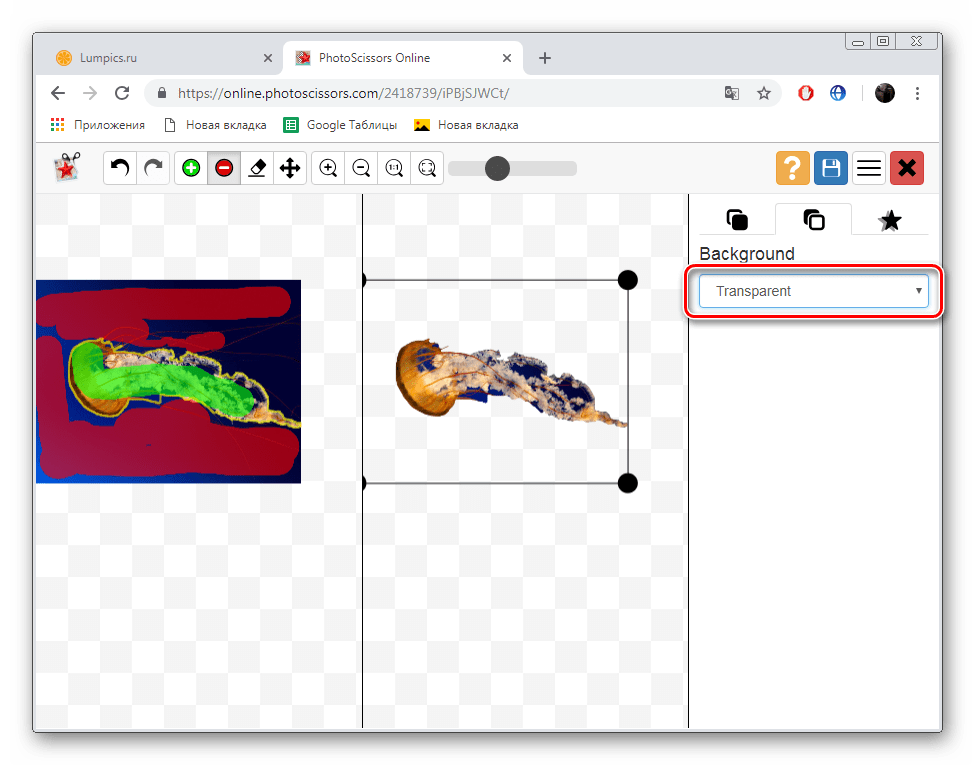Viewport: 975px width, 765px height.
Task: Click the Zoom out magnifier
Action: (x=361, y=168)
